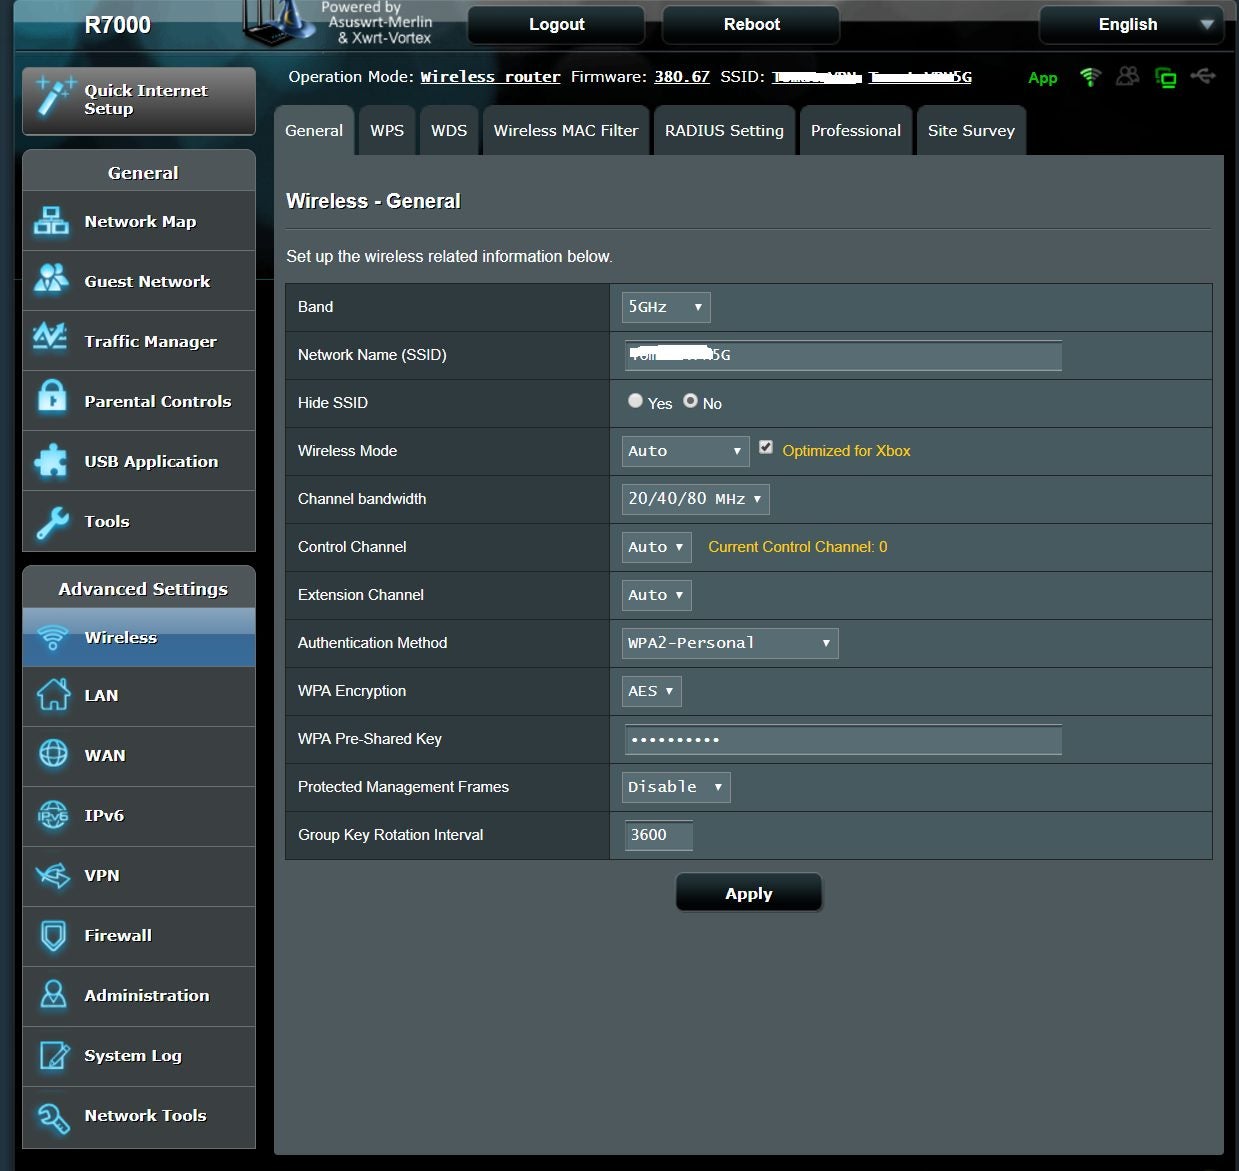Click the Network Map sidebar icon

51,221
